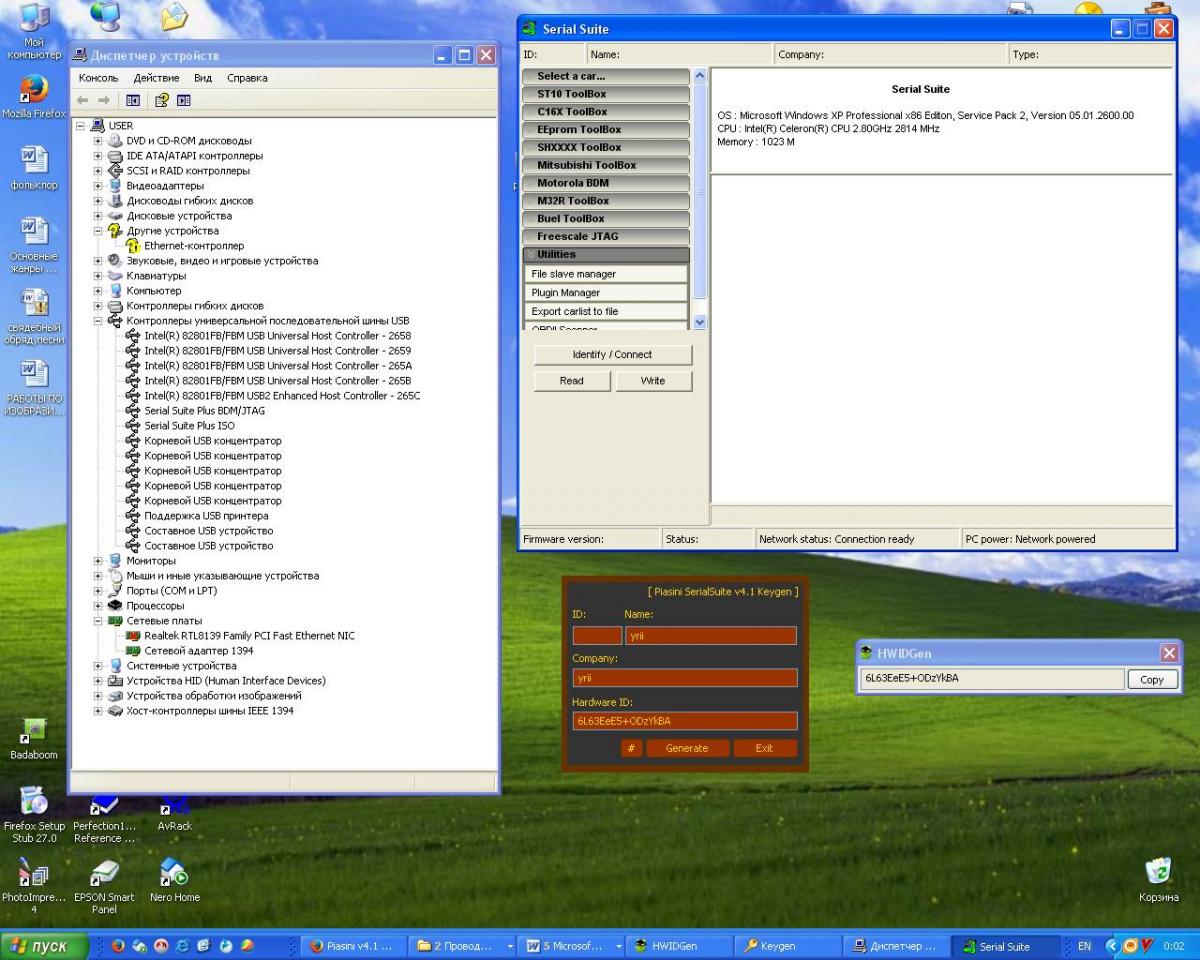
Task: Open the ST10 ToolBox section in Serial Suite
Action: click(x=606, y=94)
